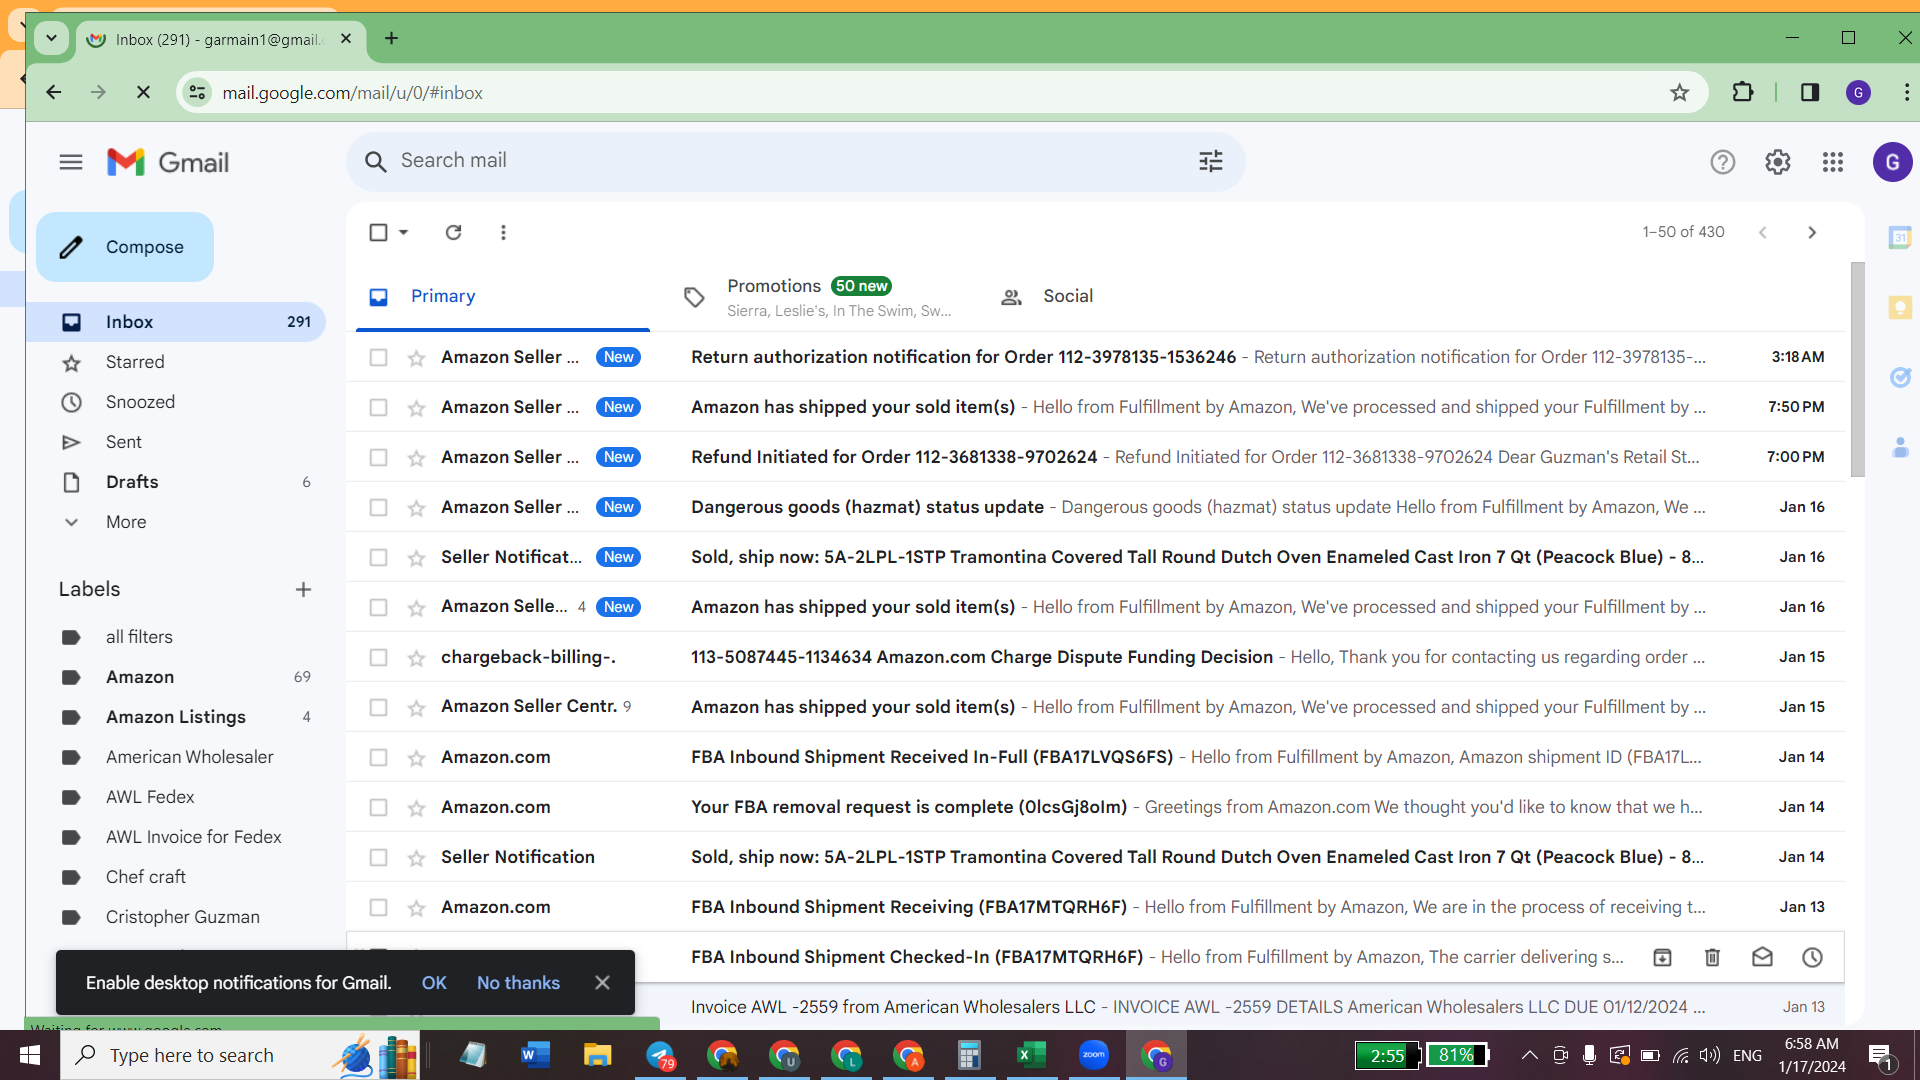Star the Dangerous goods hazmat status email
This screenshot has width=1920, height=1080.
416,508
